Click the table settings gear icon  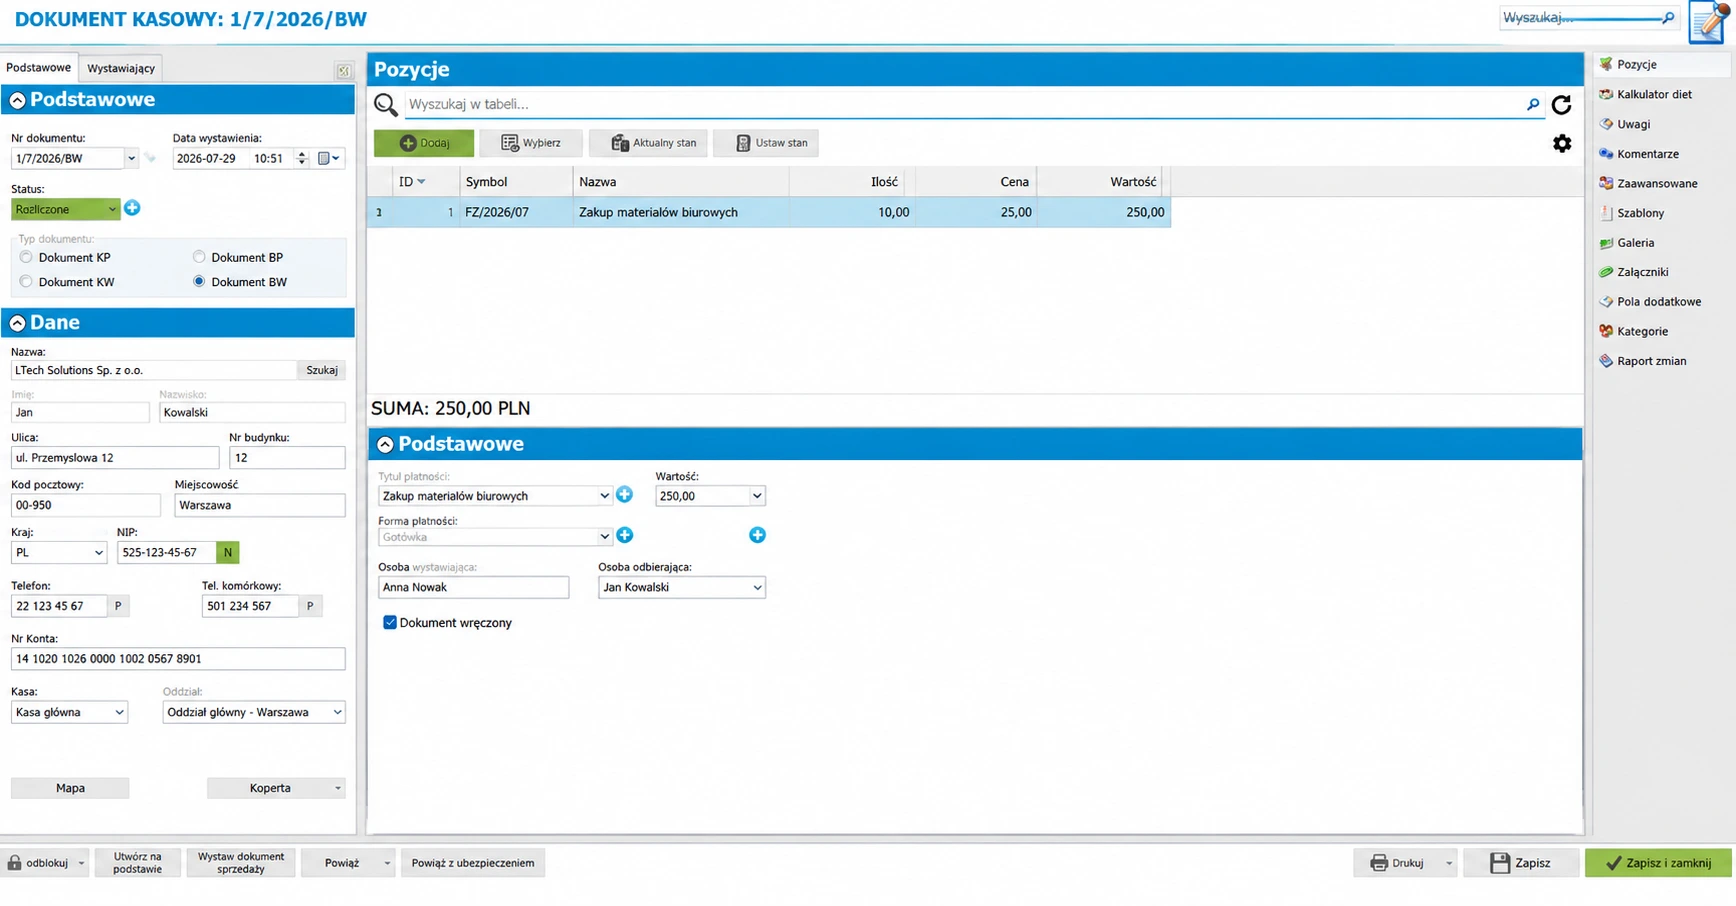click(x=1562, y=144)
